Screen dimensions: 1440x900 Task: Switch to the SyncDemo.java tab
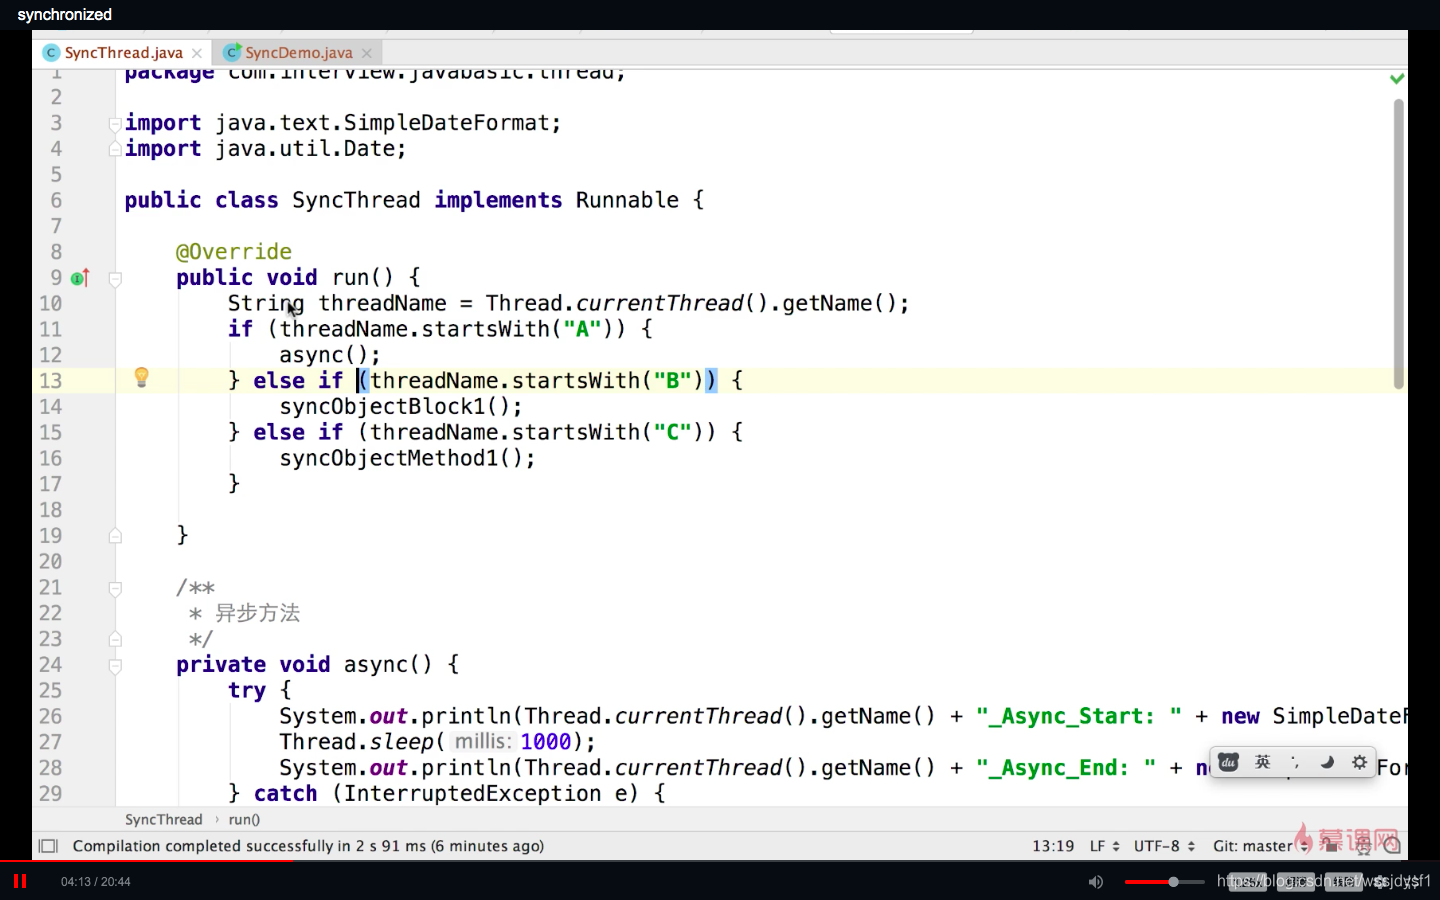pyautogui.click(x=298, y=53)
